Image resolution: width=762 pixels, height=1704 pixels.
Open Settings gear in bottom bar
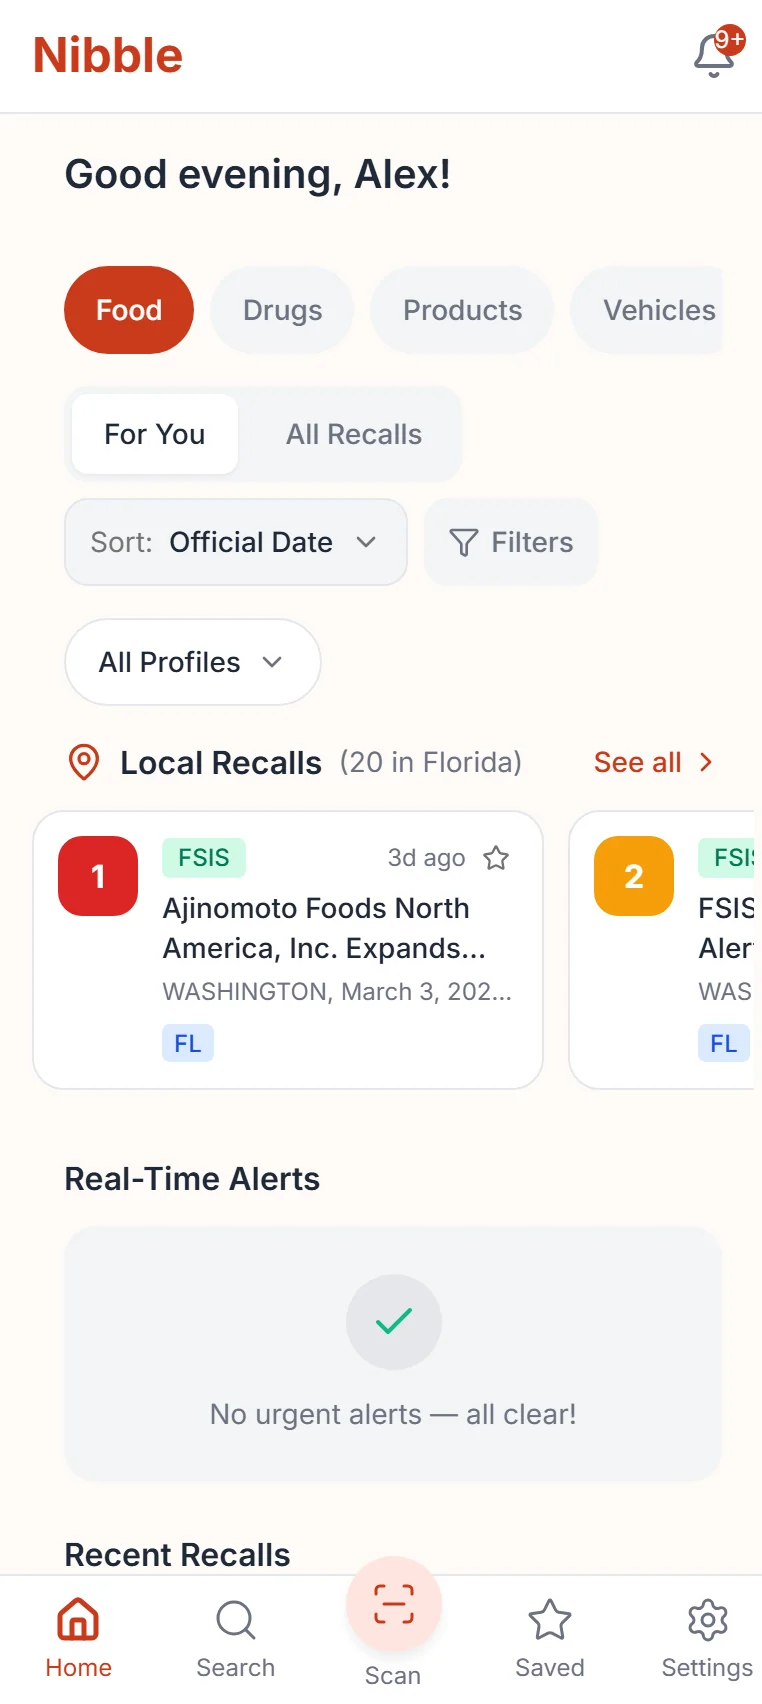(x=707, y=1620)
